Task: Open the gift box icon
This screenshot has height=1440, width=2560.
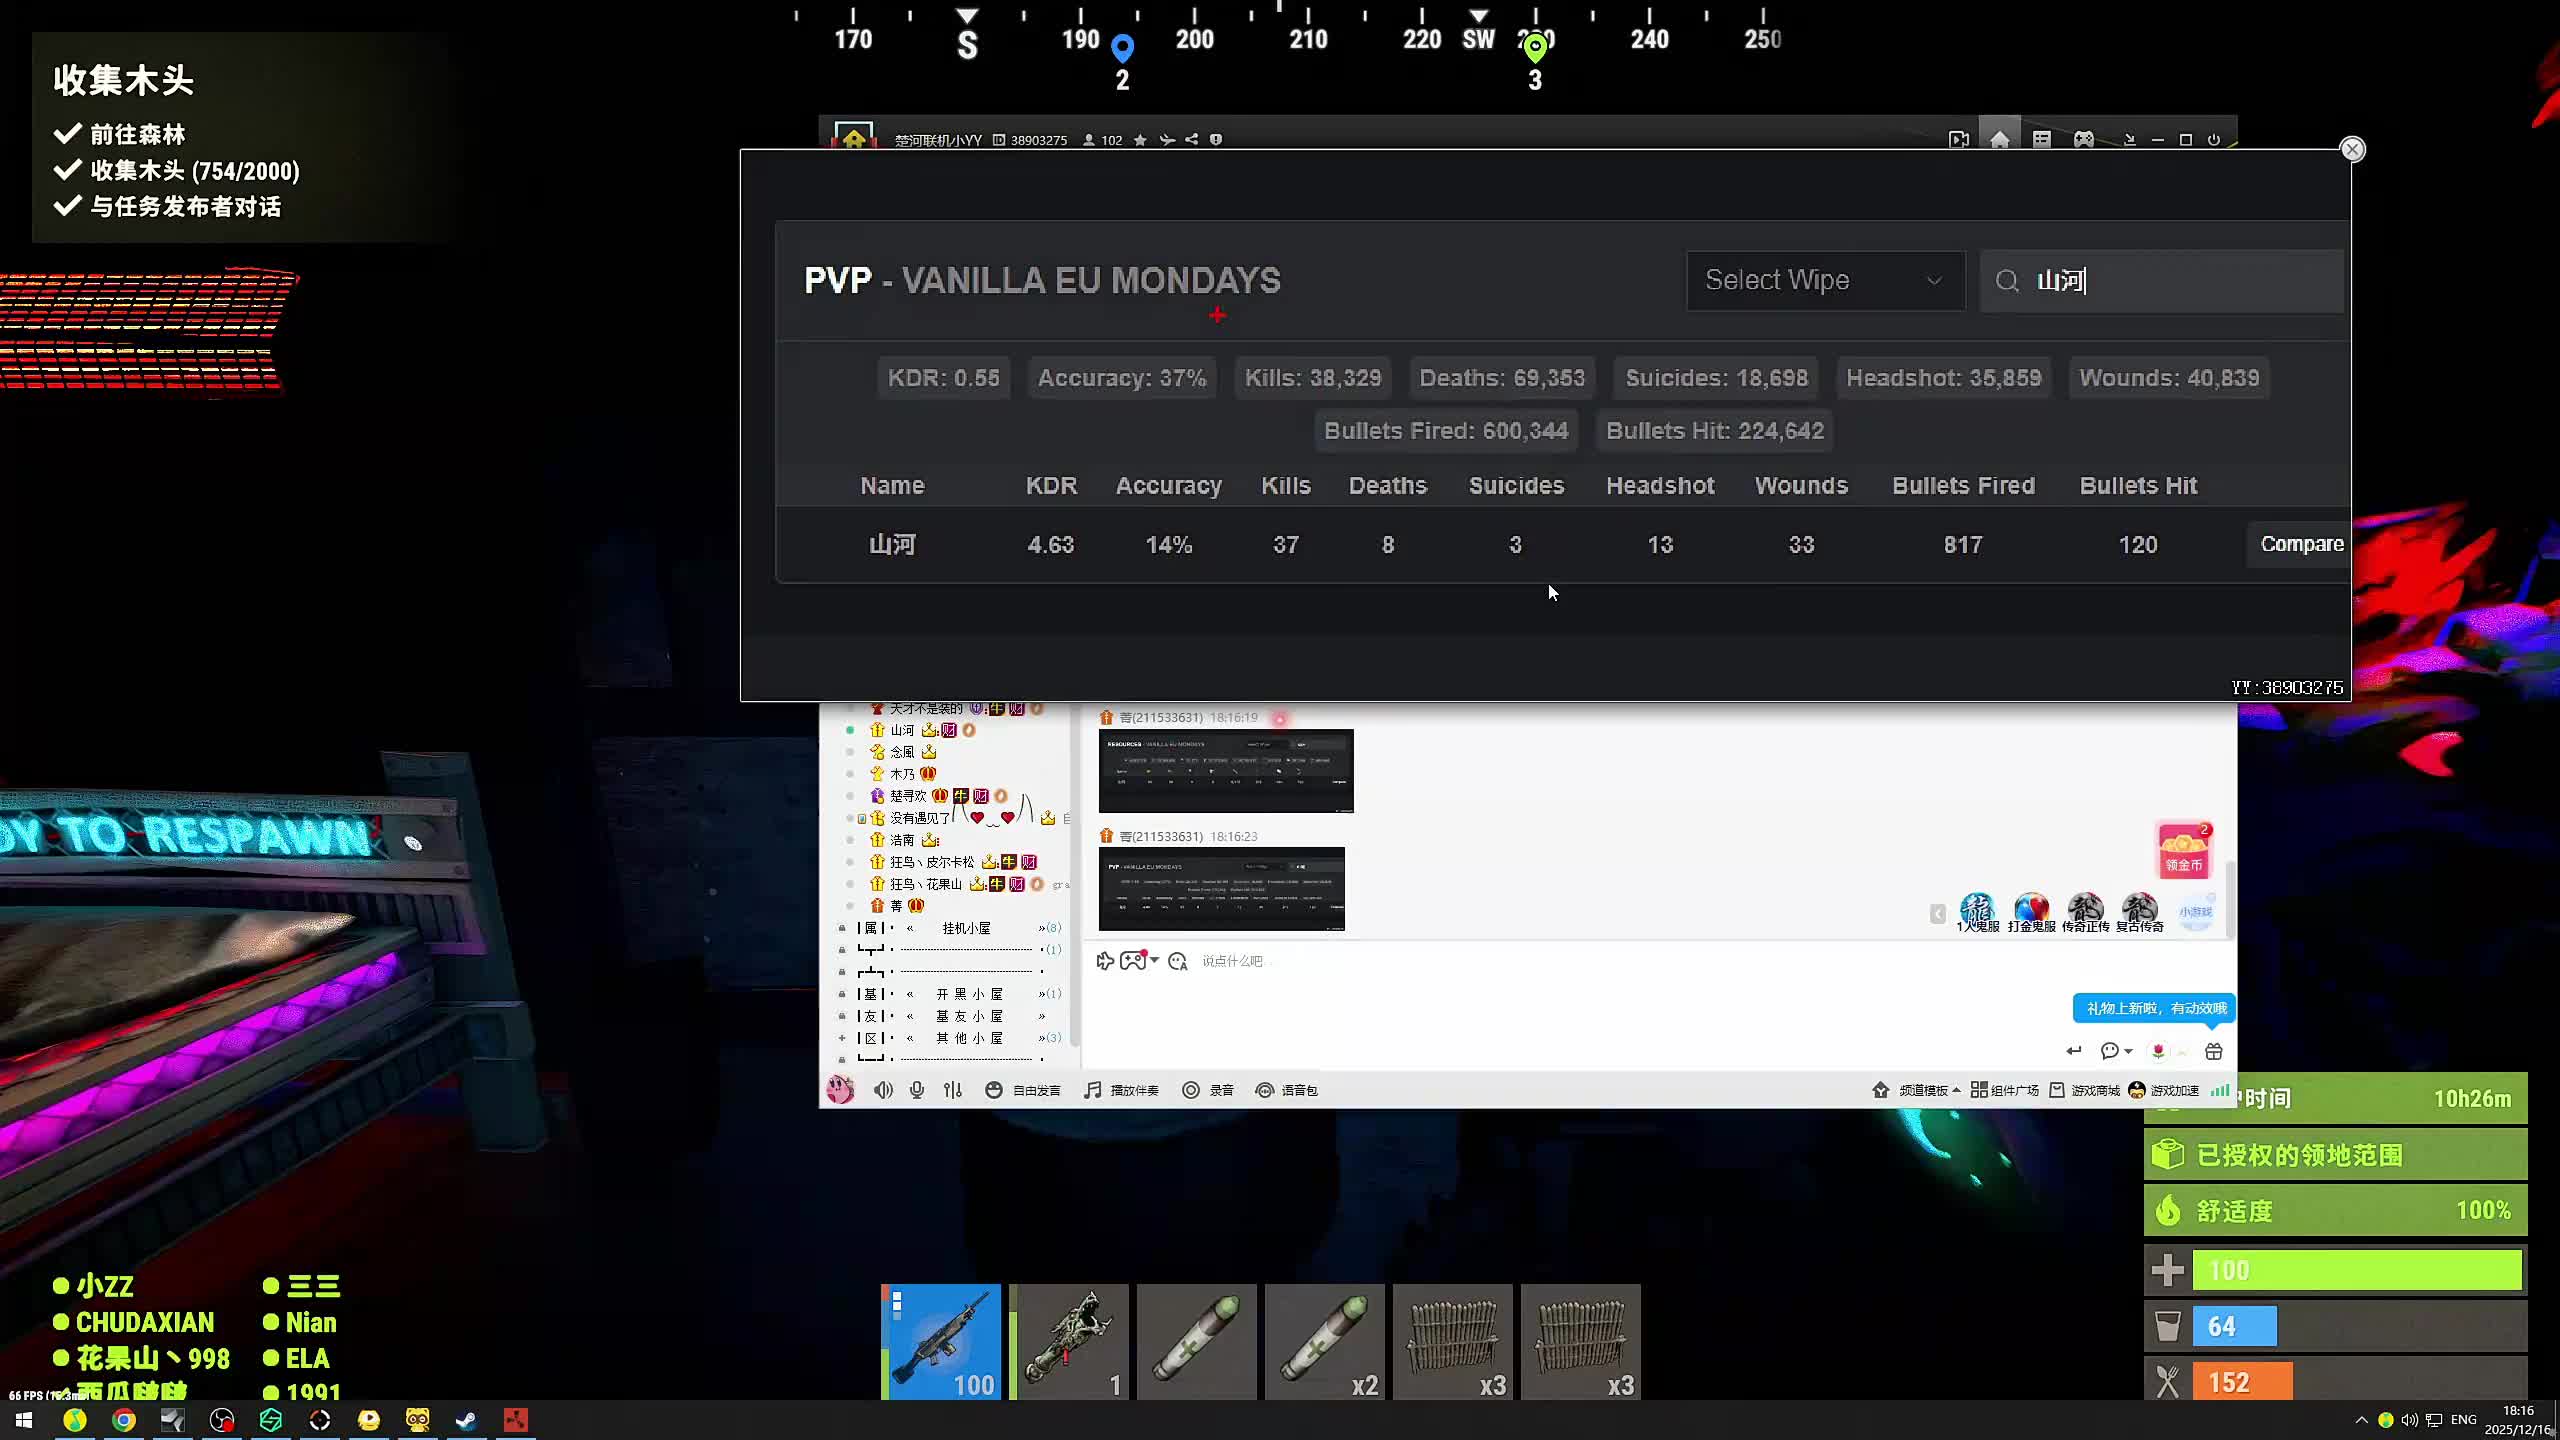Action: click(2214, 1051)
